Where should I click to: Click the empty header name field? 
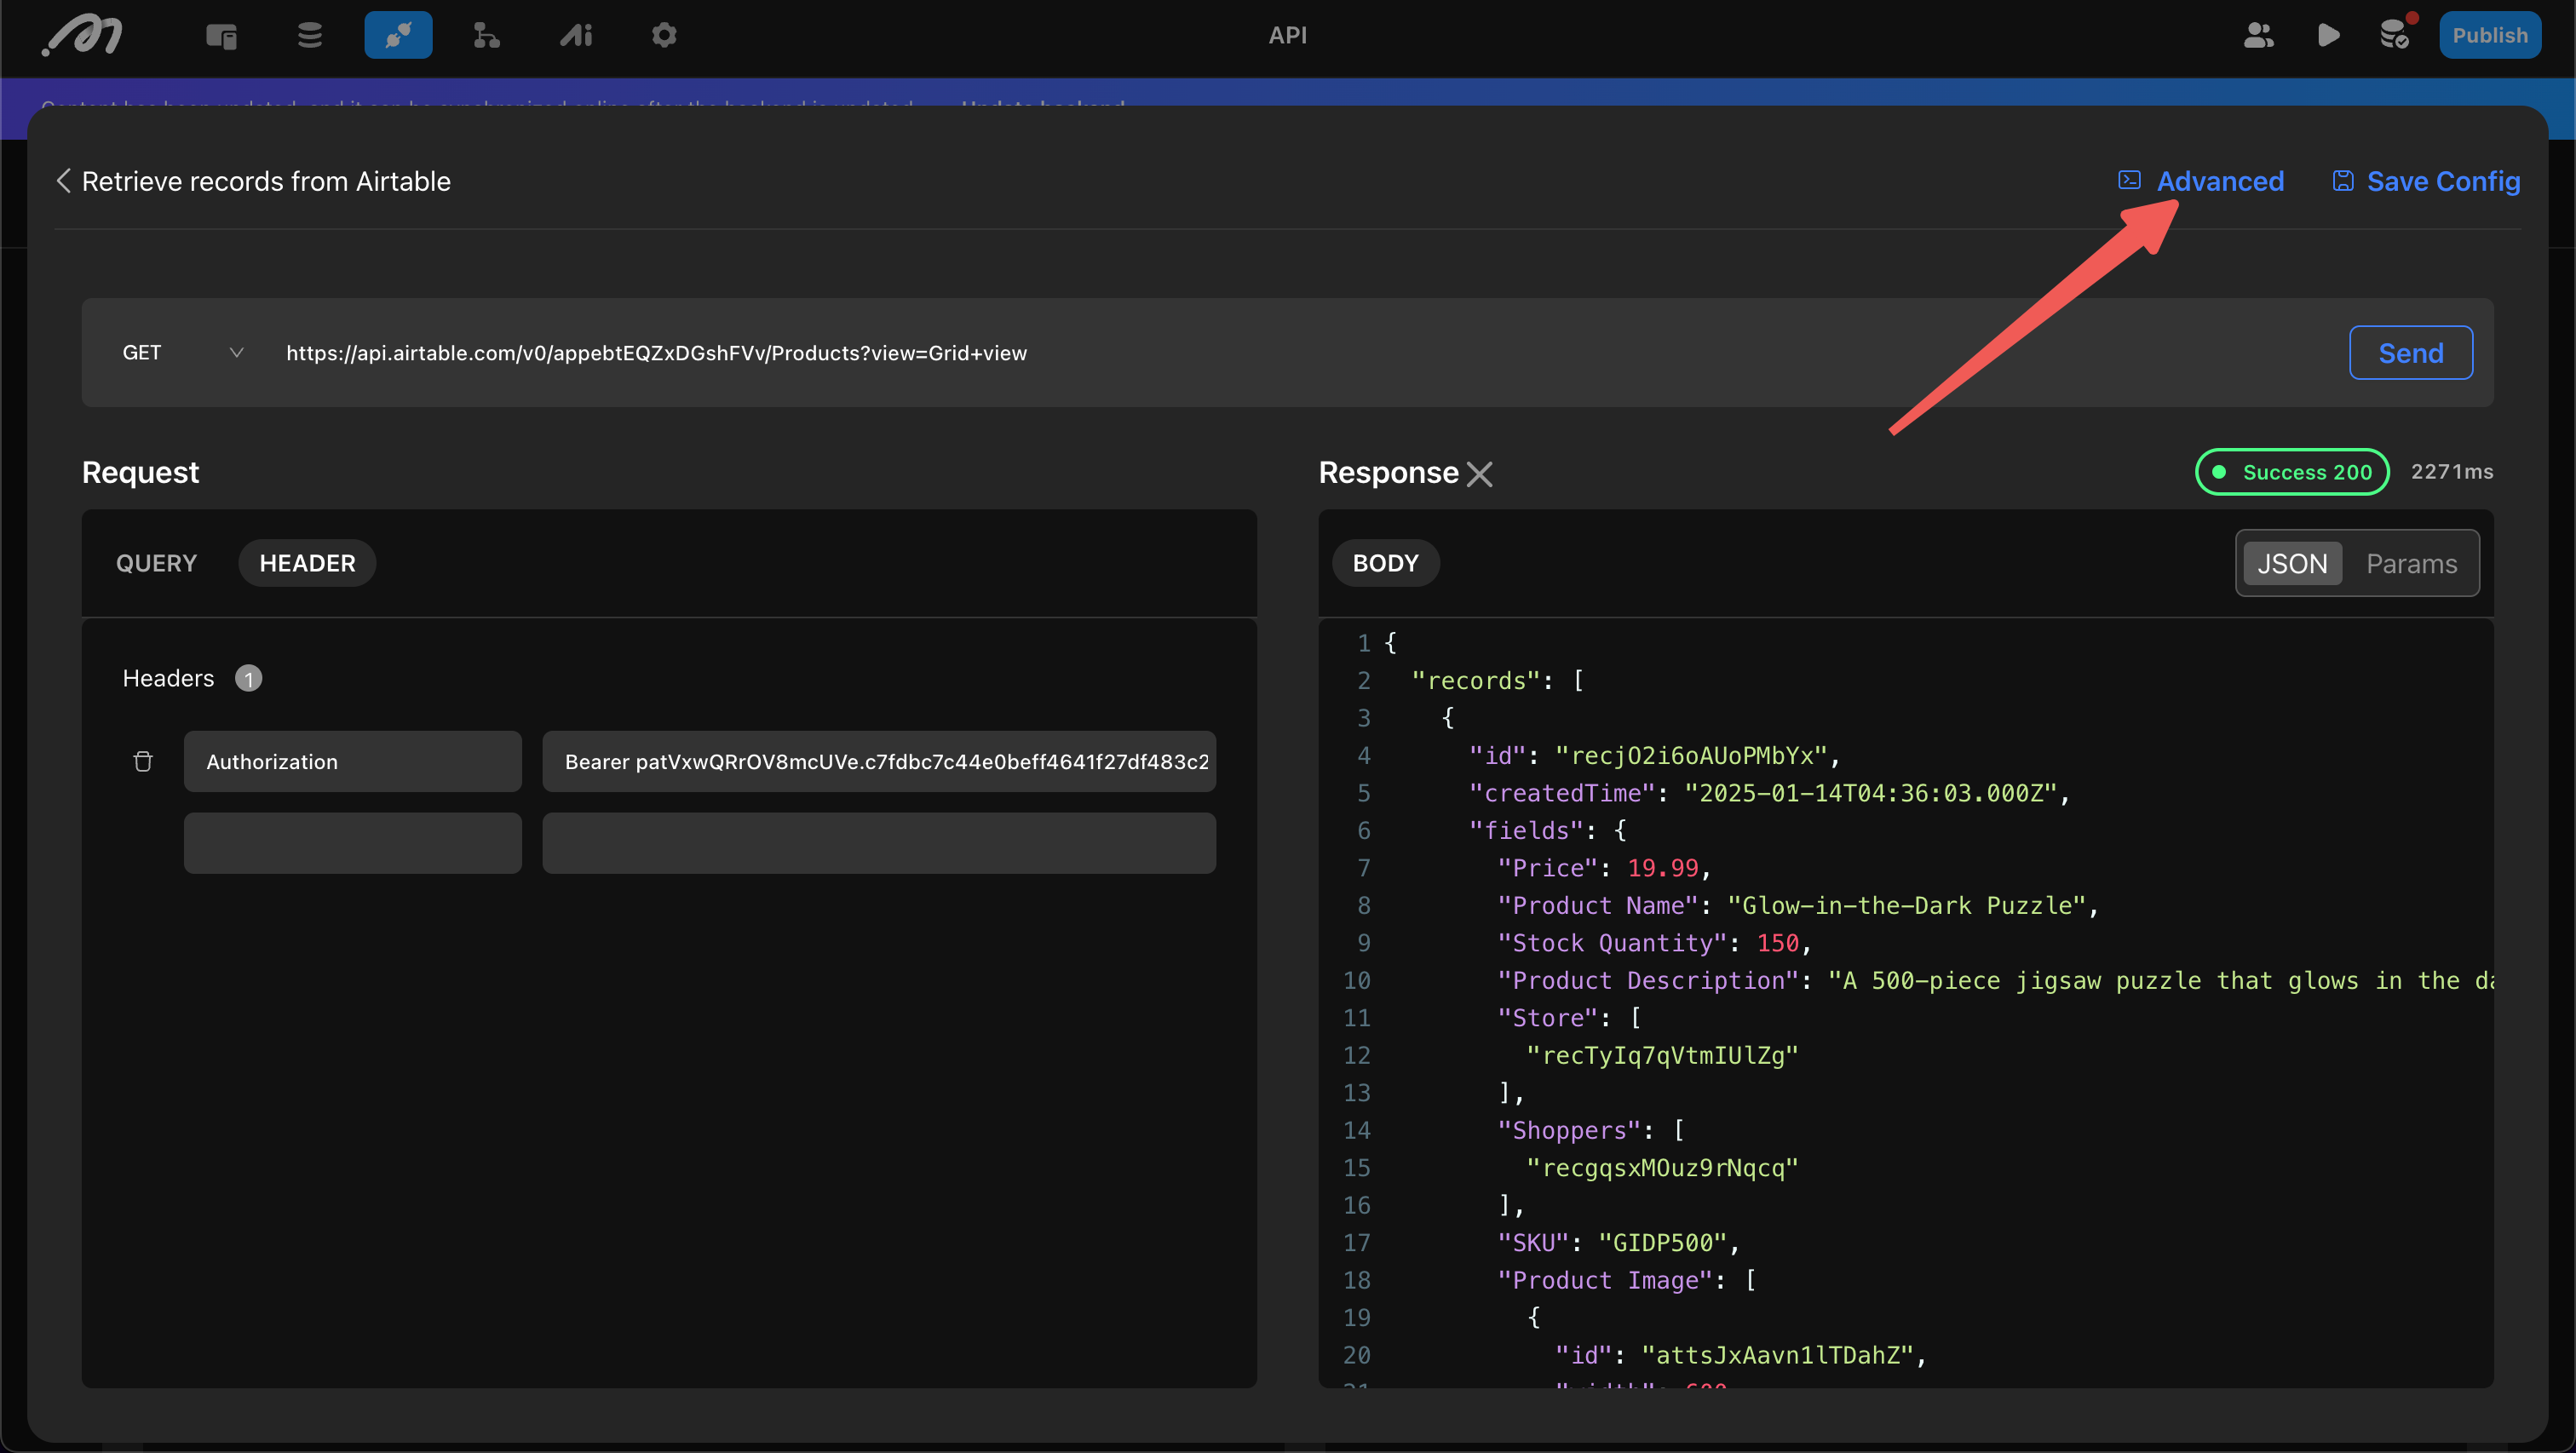click(x=352, y=843)
